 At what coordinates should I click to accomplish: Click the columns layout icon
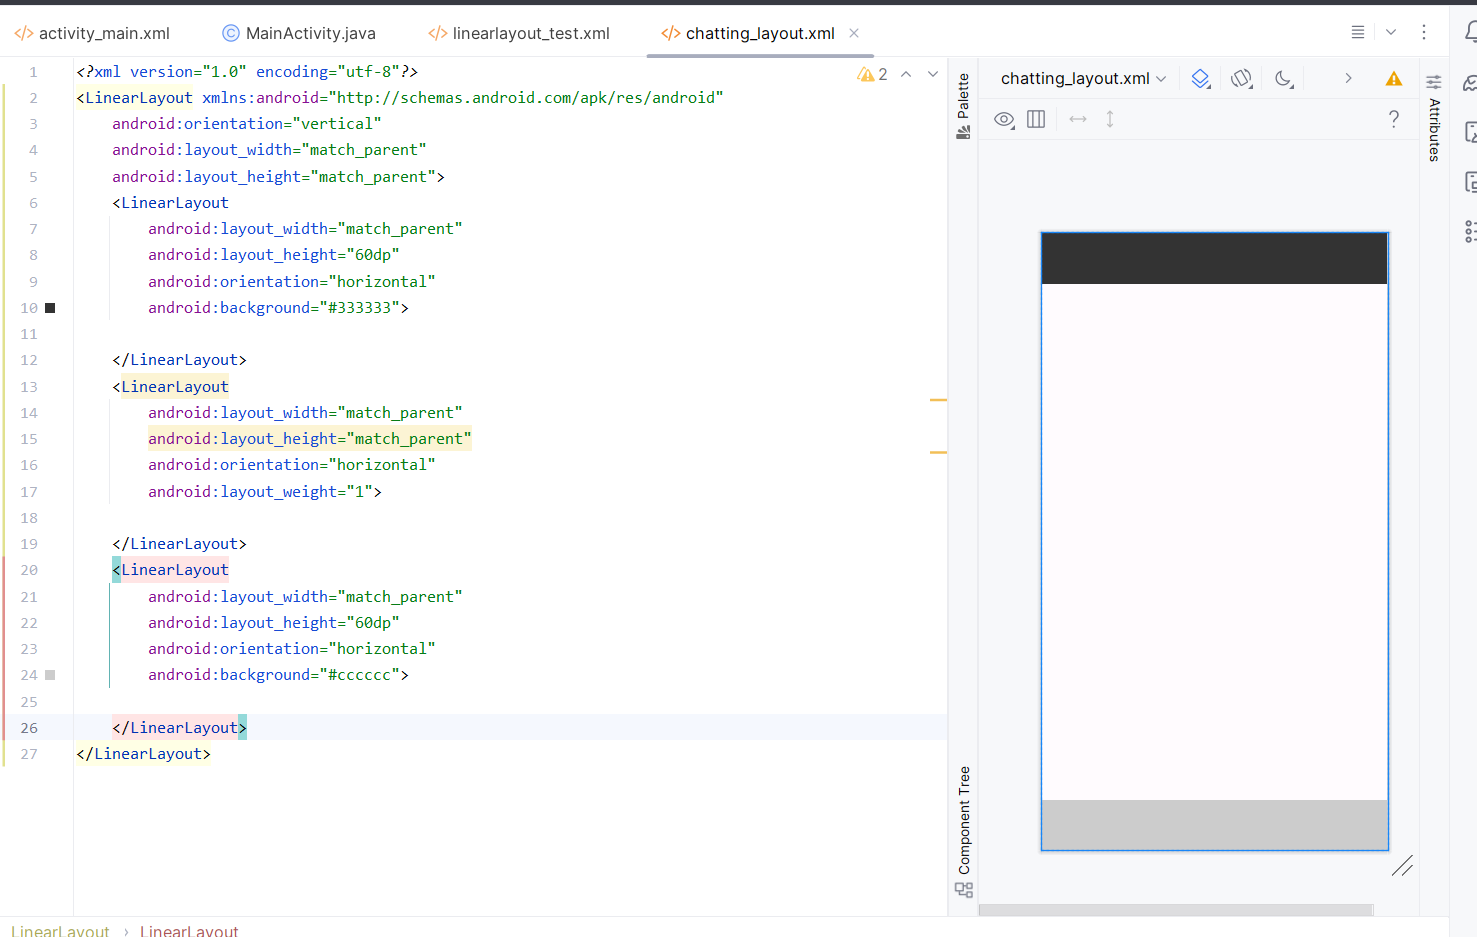(1036, 119)
